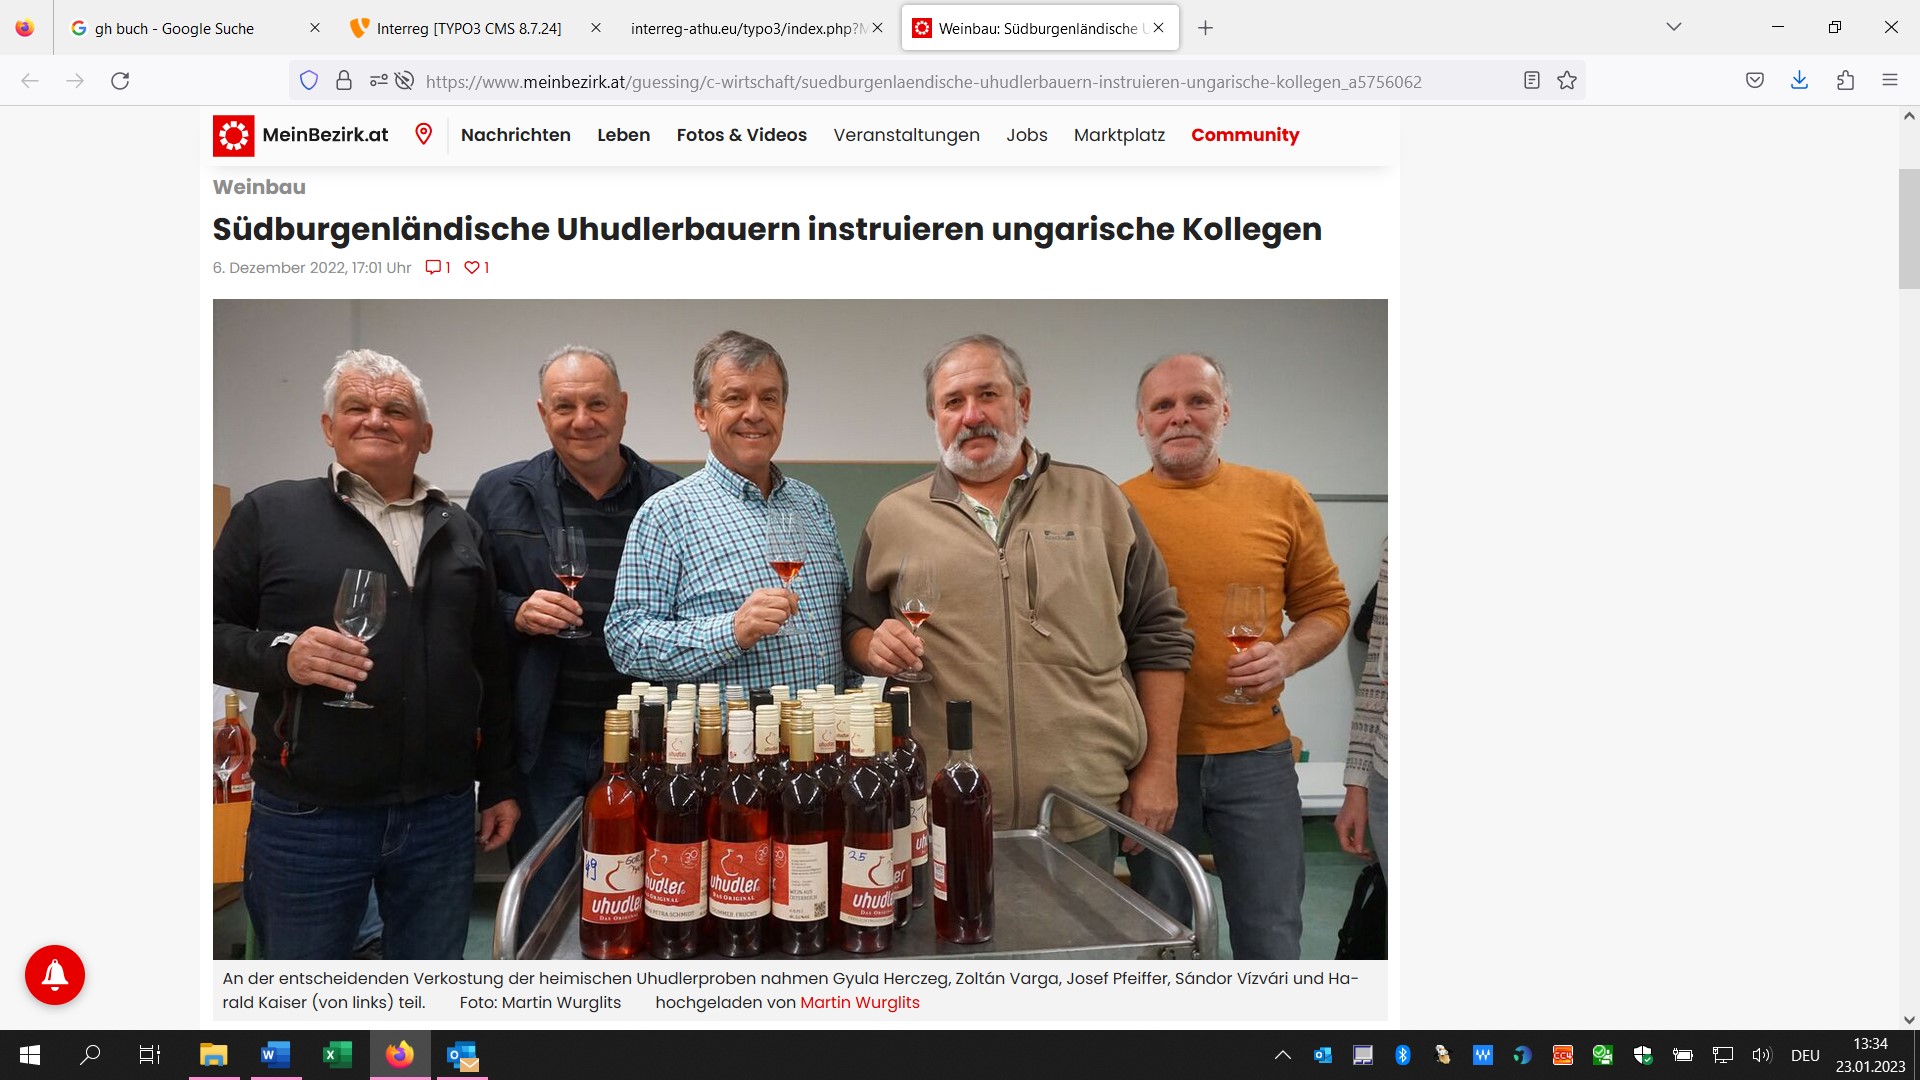Click the URL address bar field

(923, 82)
